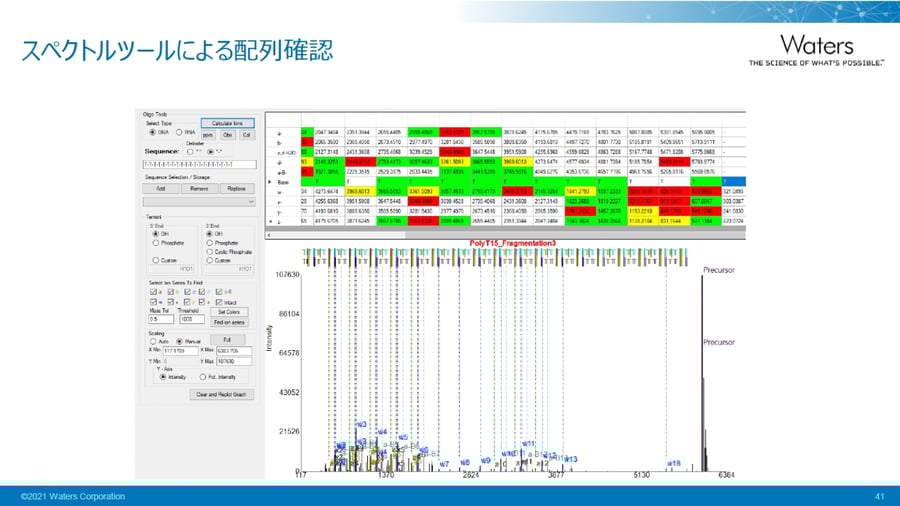Select the DNA type radio button

[x=152, y=132]
